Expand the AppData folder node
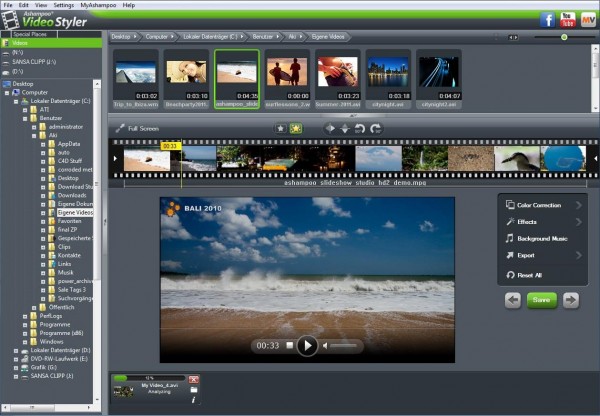This screenshot has width=600, height=416. (x=43, y=144)
